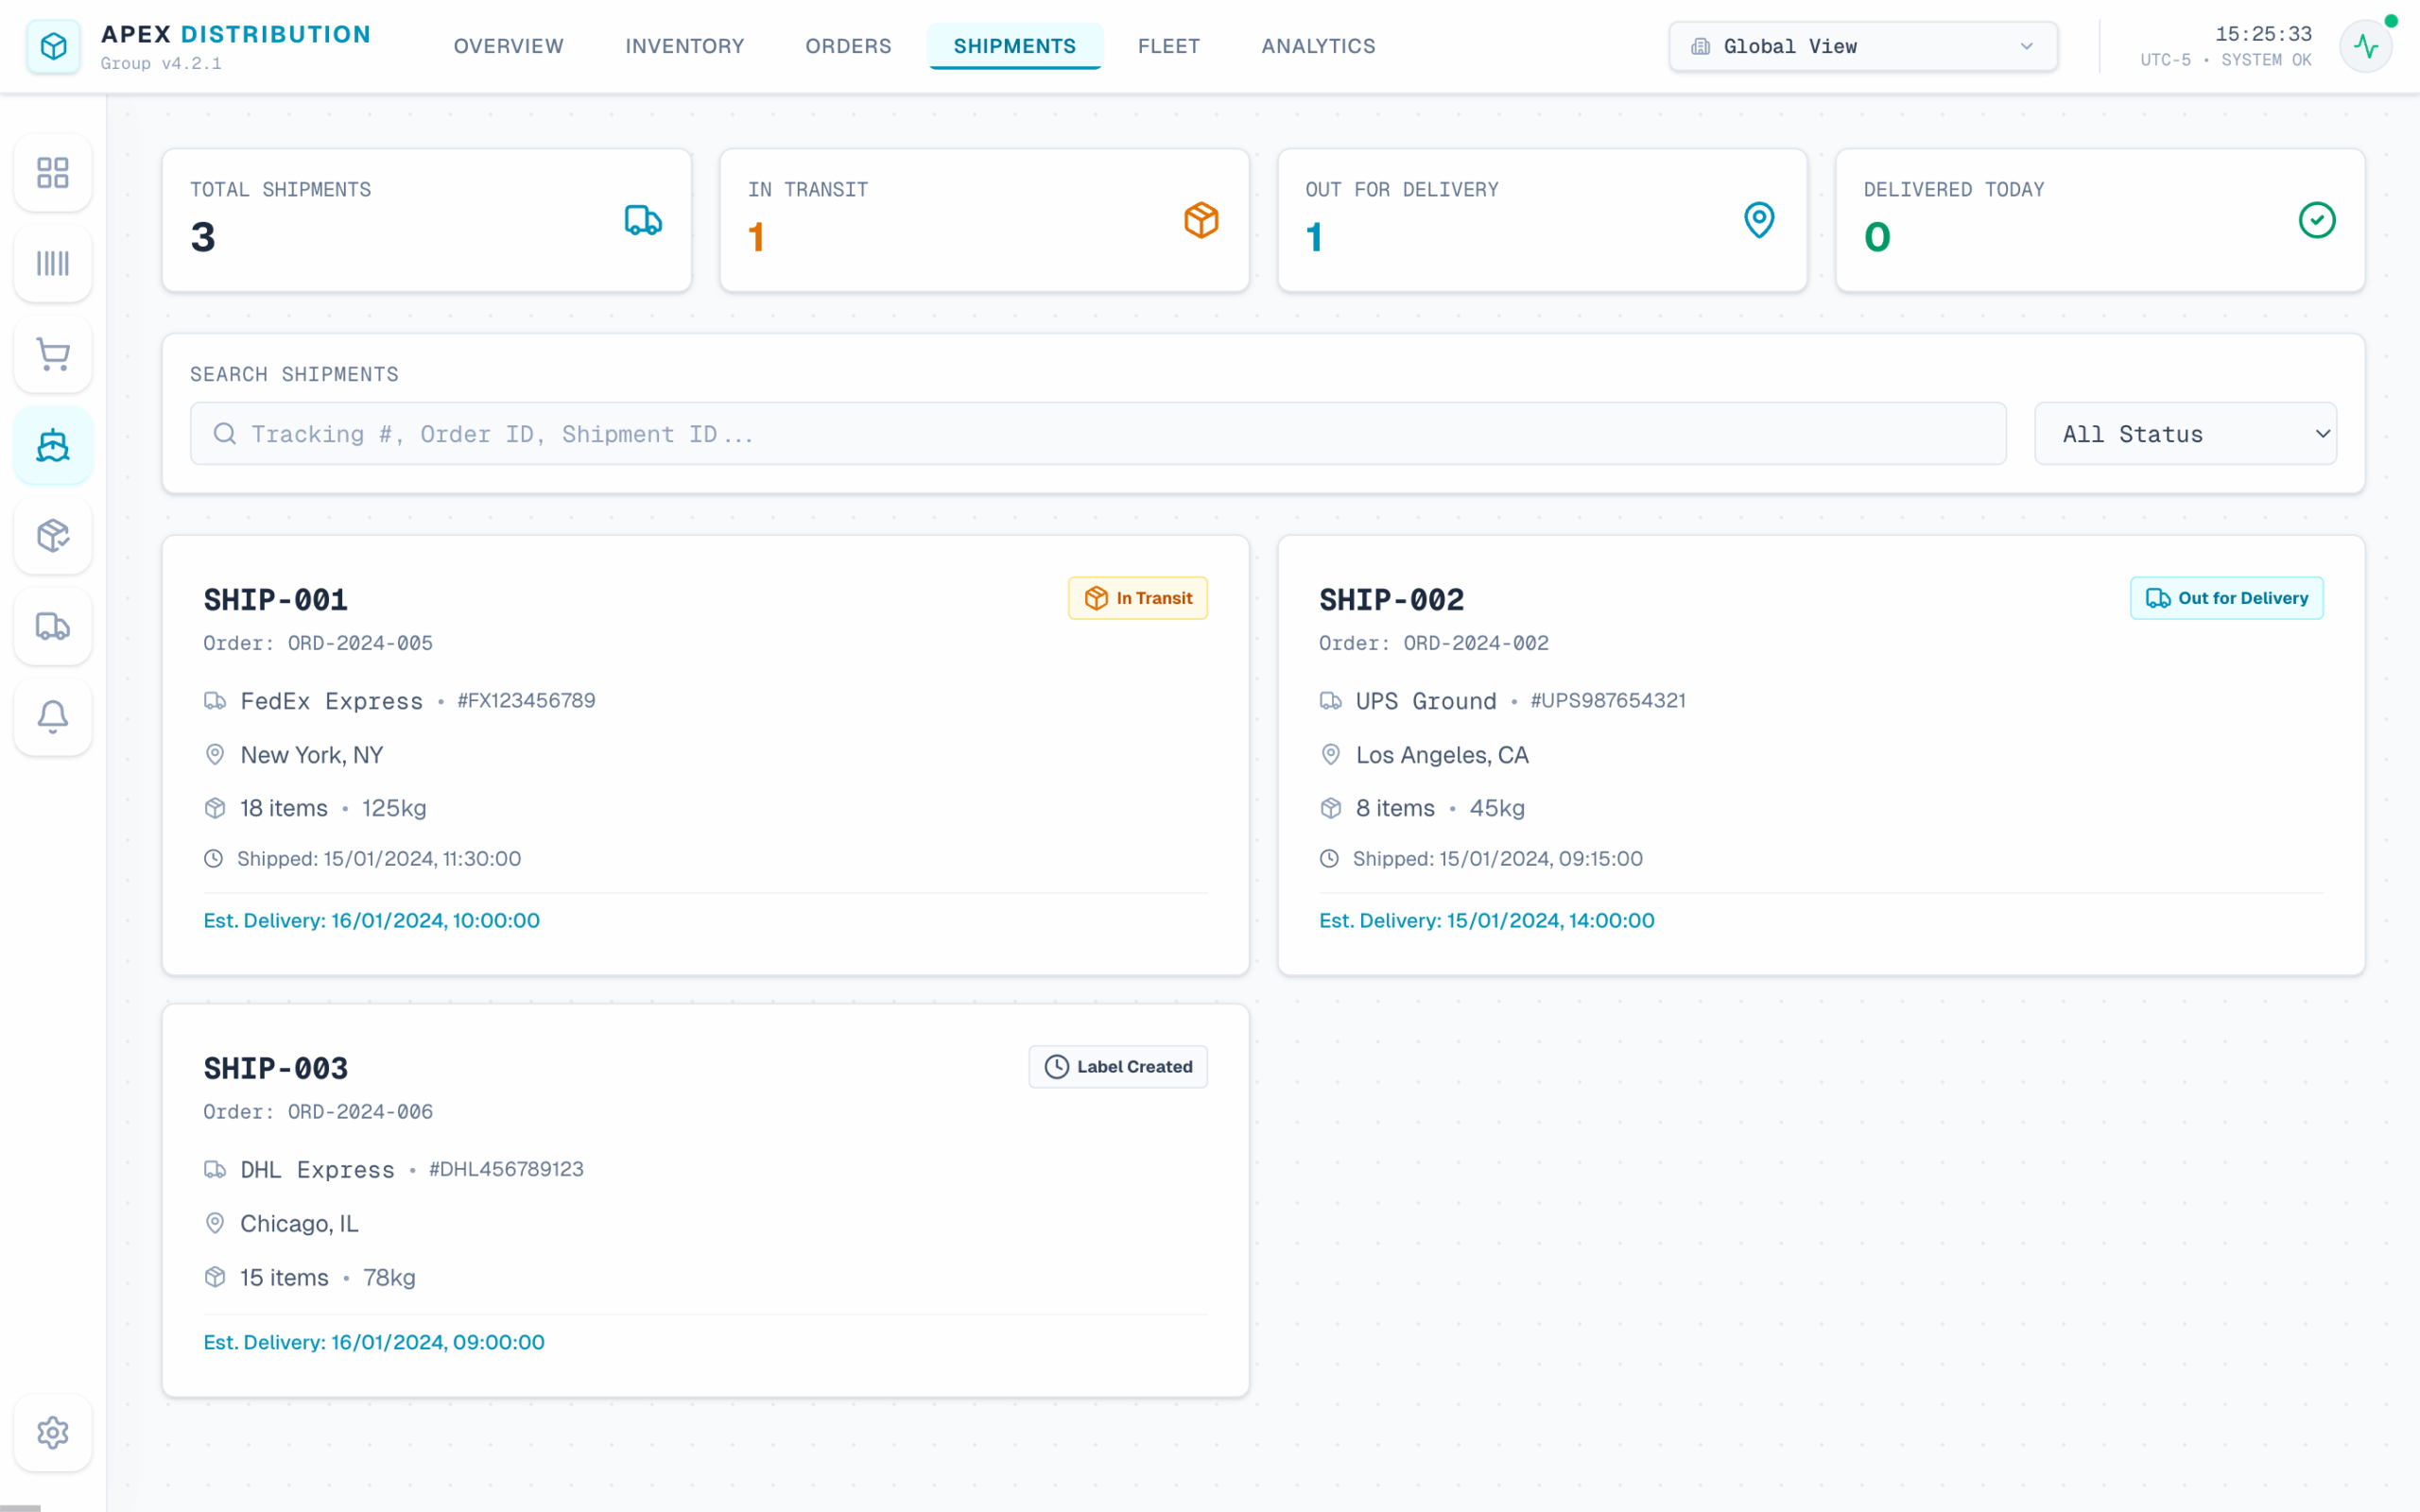Click the dashboard grid sidebar icon

53,172
